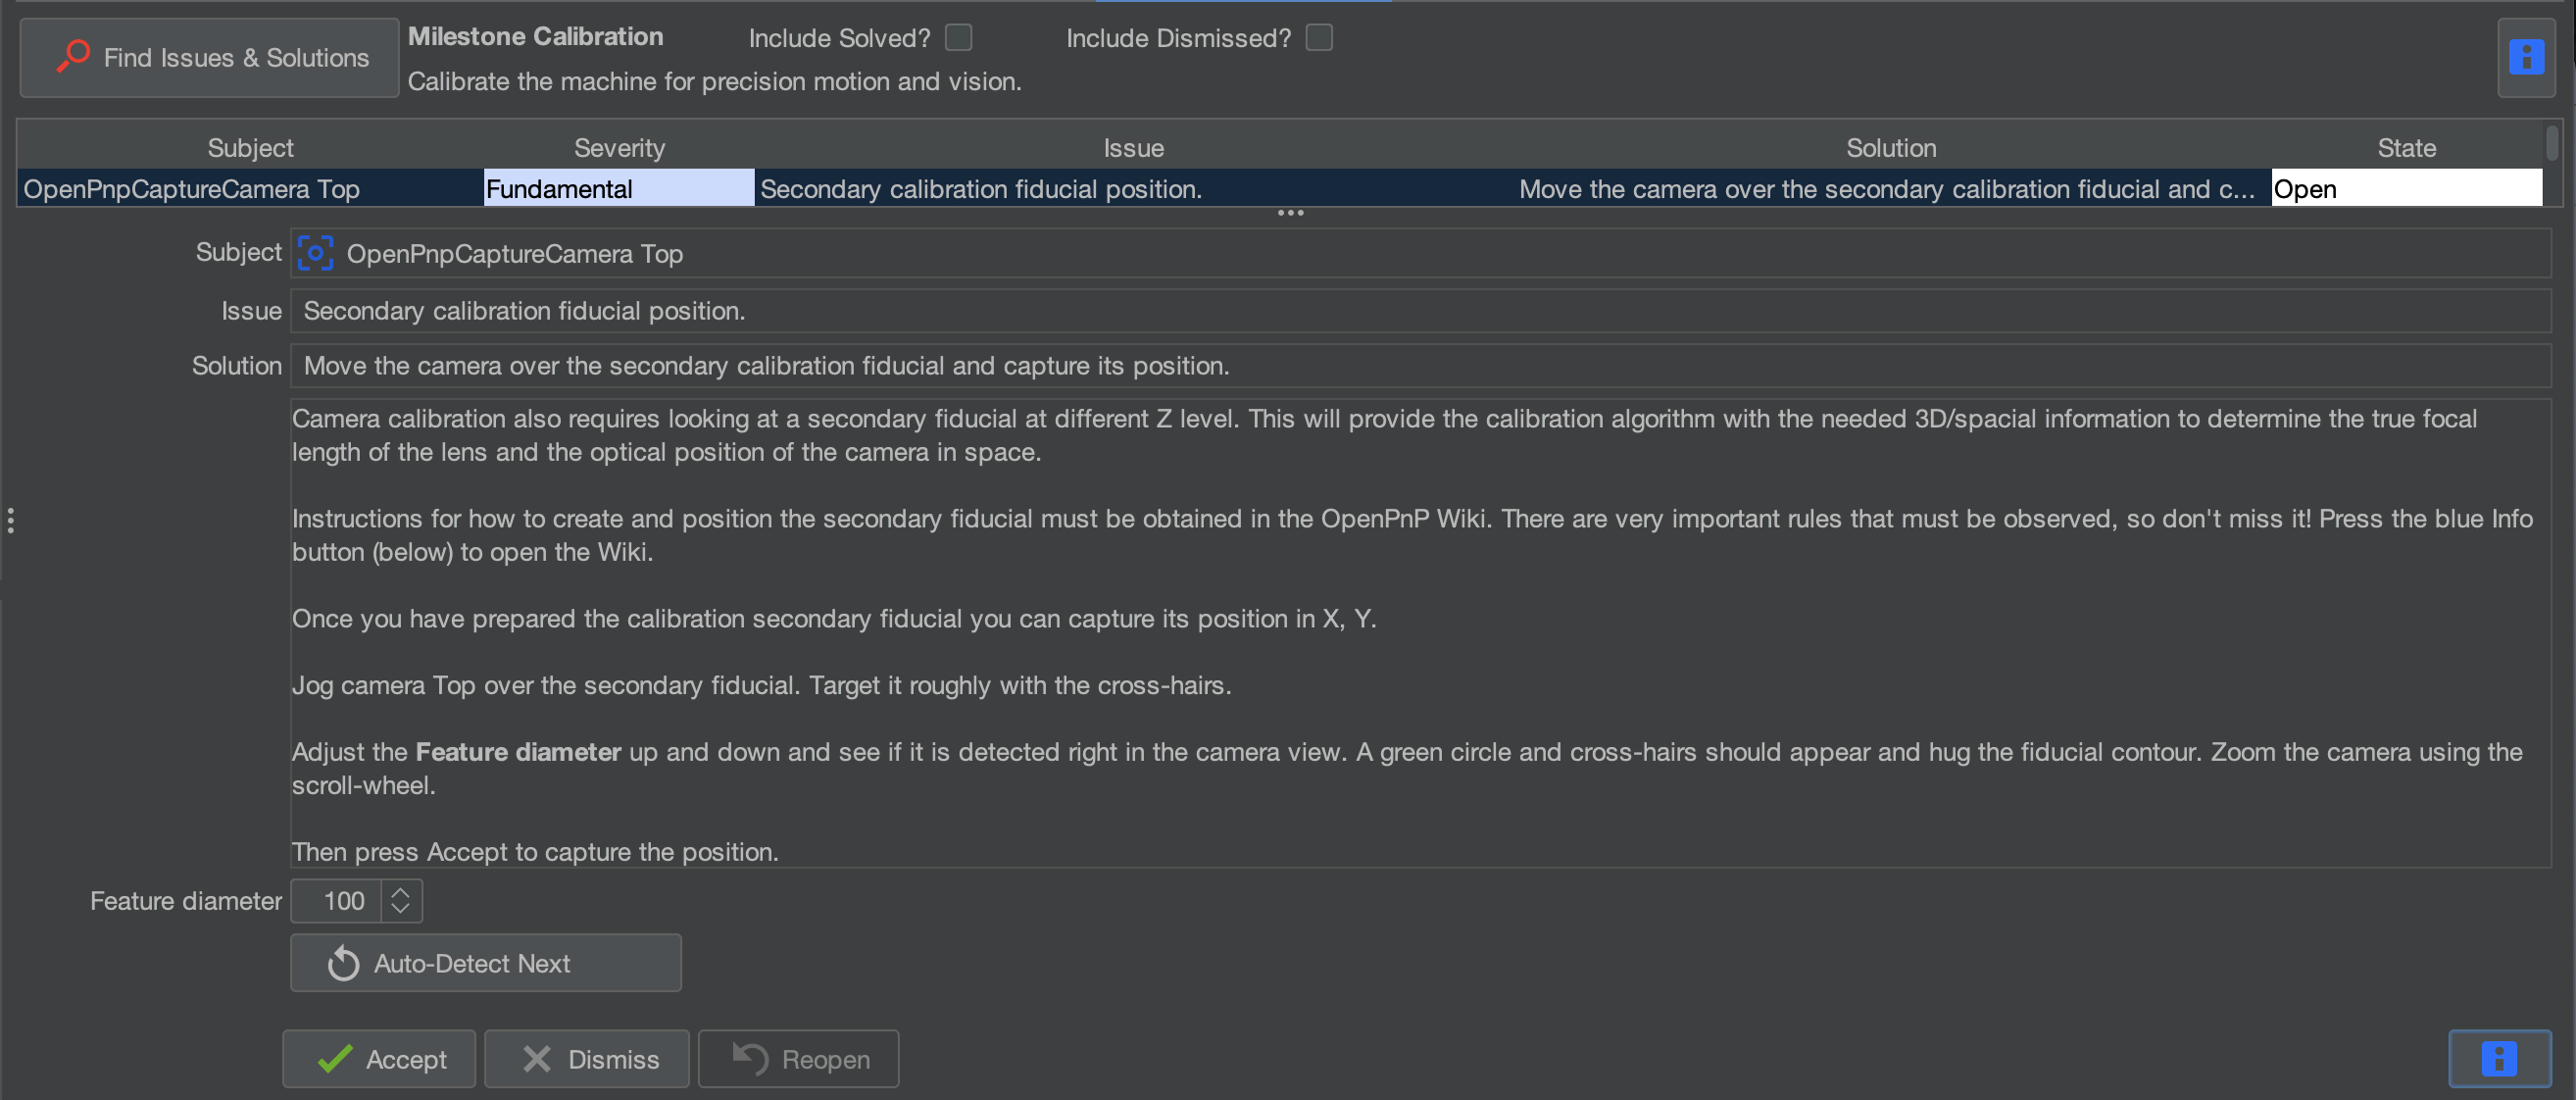This screenshot has height=1100, width=2576.
Task: Sort issues by the Severity column header
Action: pyautogui.click(x=619, y=148)
